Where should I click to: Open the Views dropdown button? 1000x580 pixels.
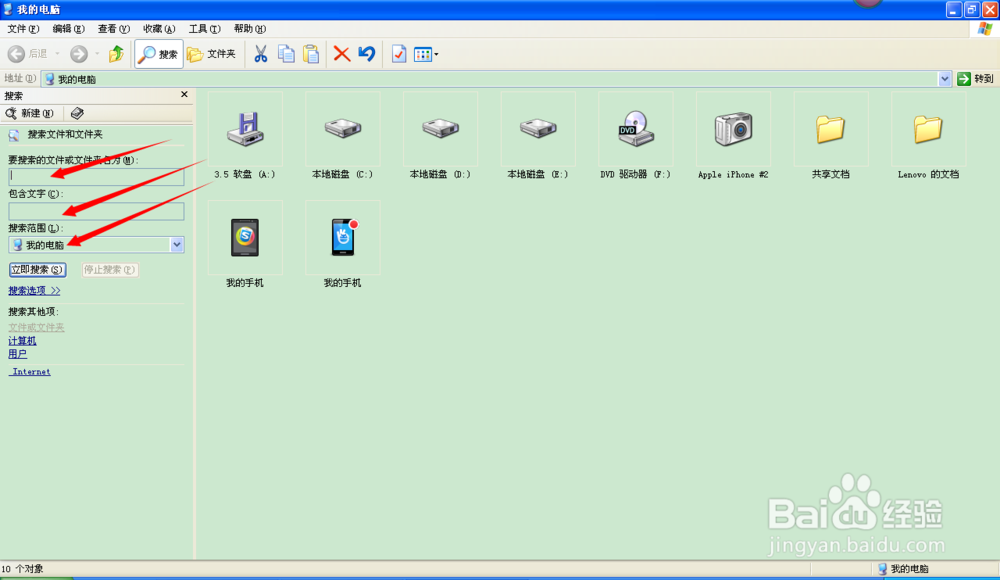[426, 54]
